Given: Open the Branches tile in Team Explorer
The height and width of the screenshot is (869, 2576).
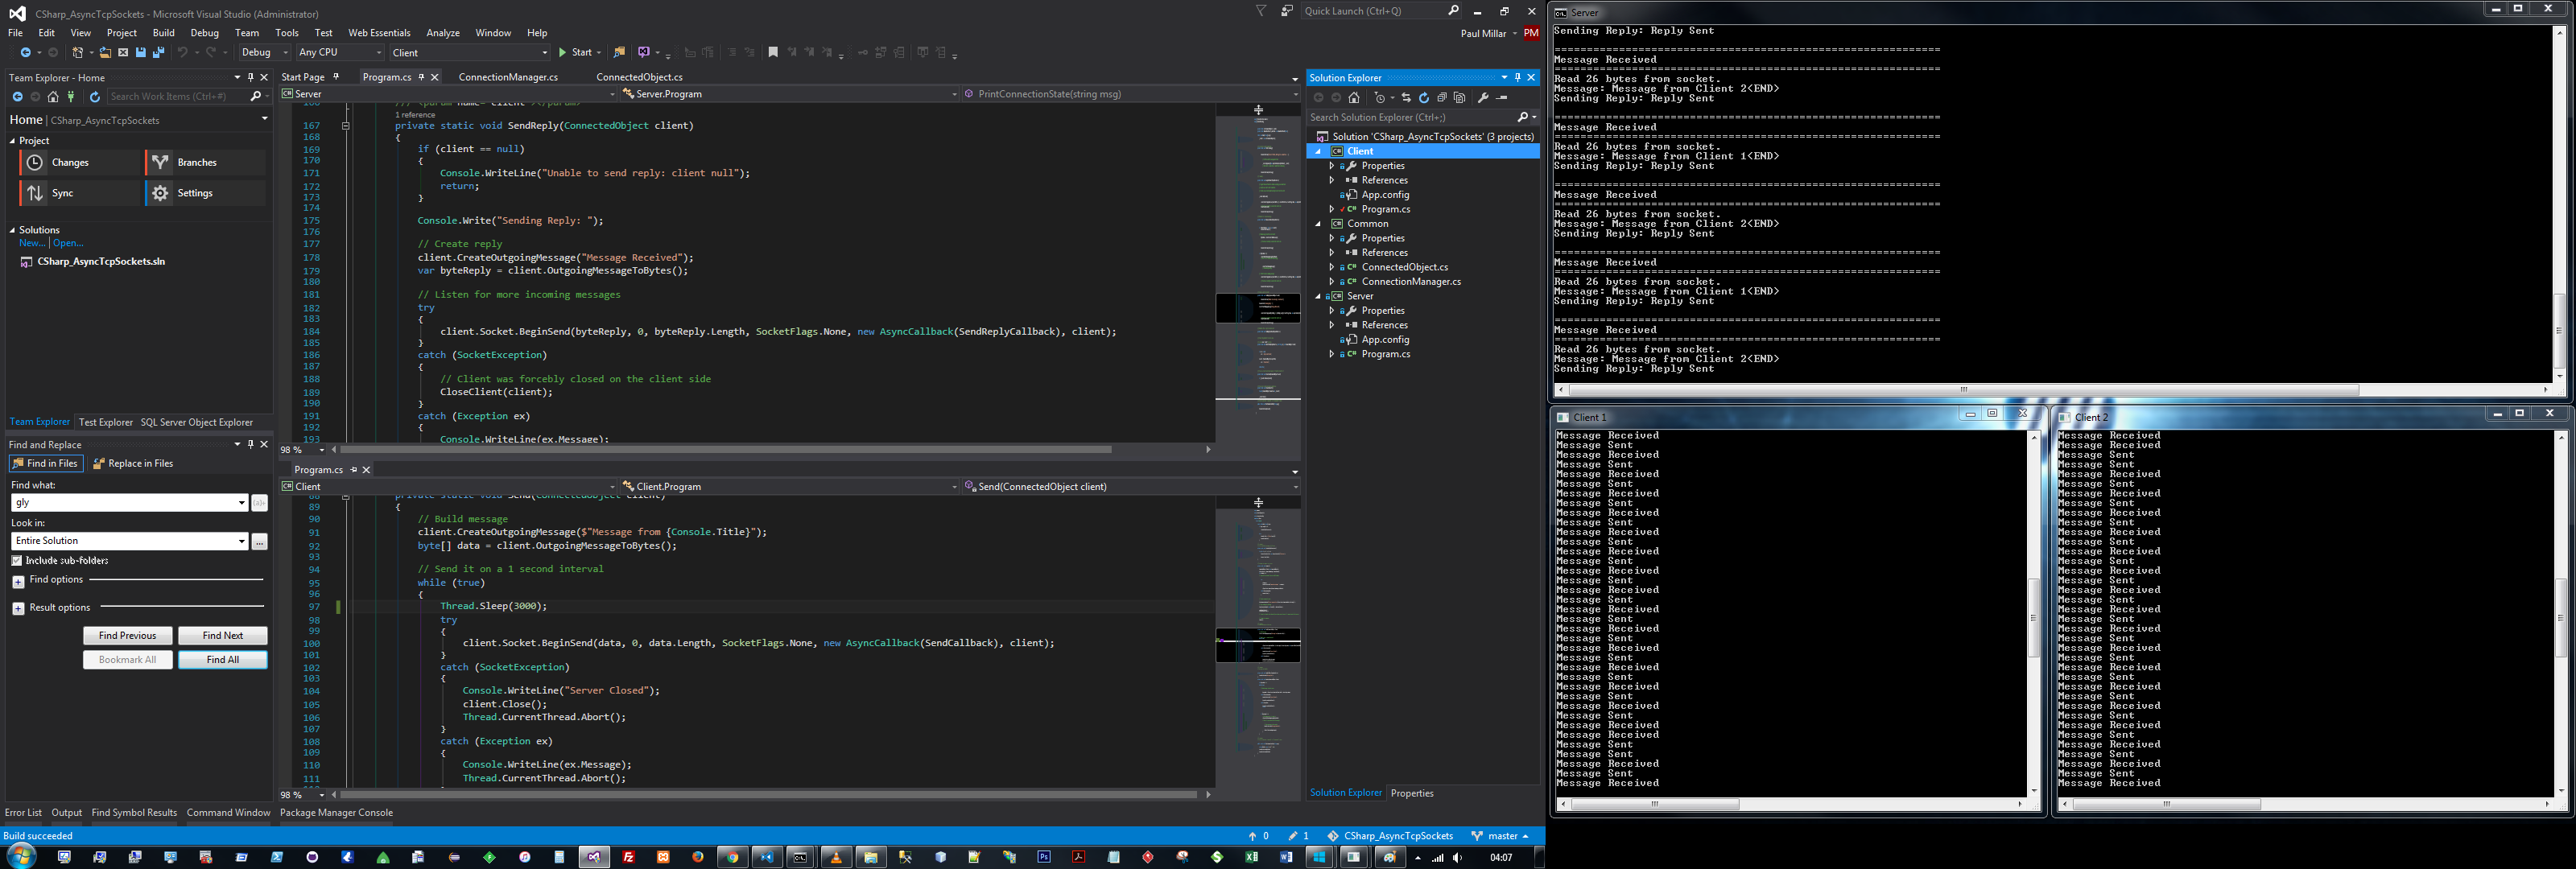Looking at the screenshot, I should pos(206,162).
